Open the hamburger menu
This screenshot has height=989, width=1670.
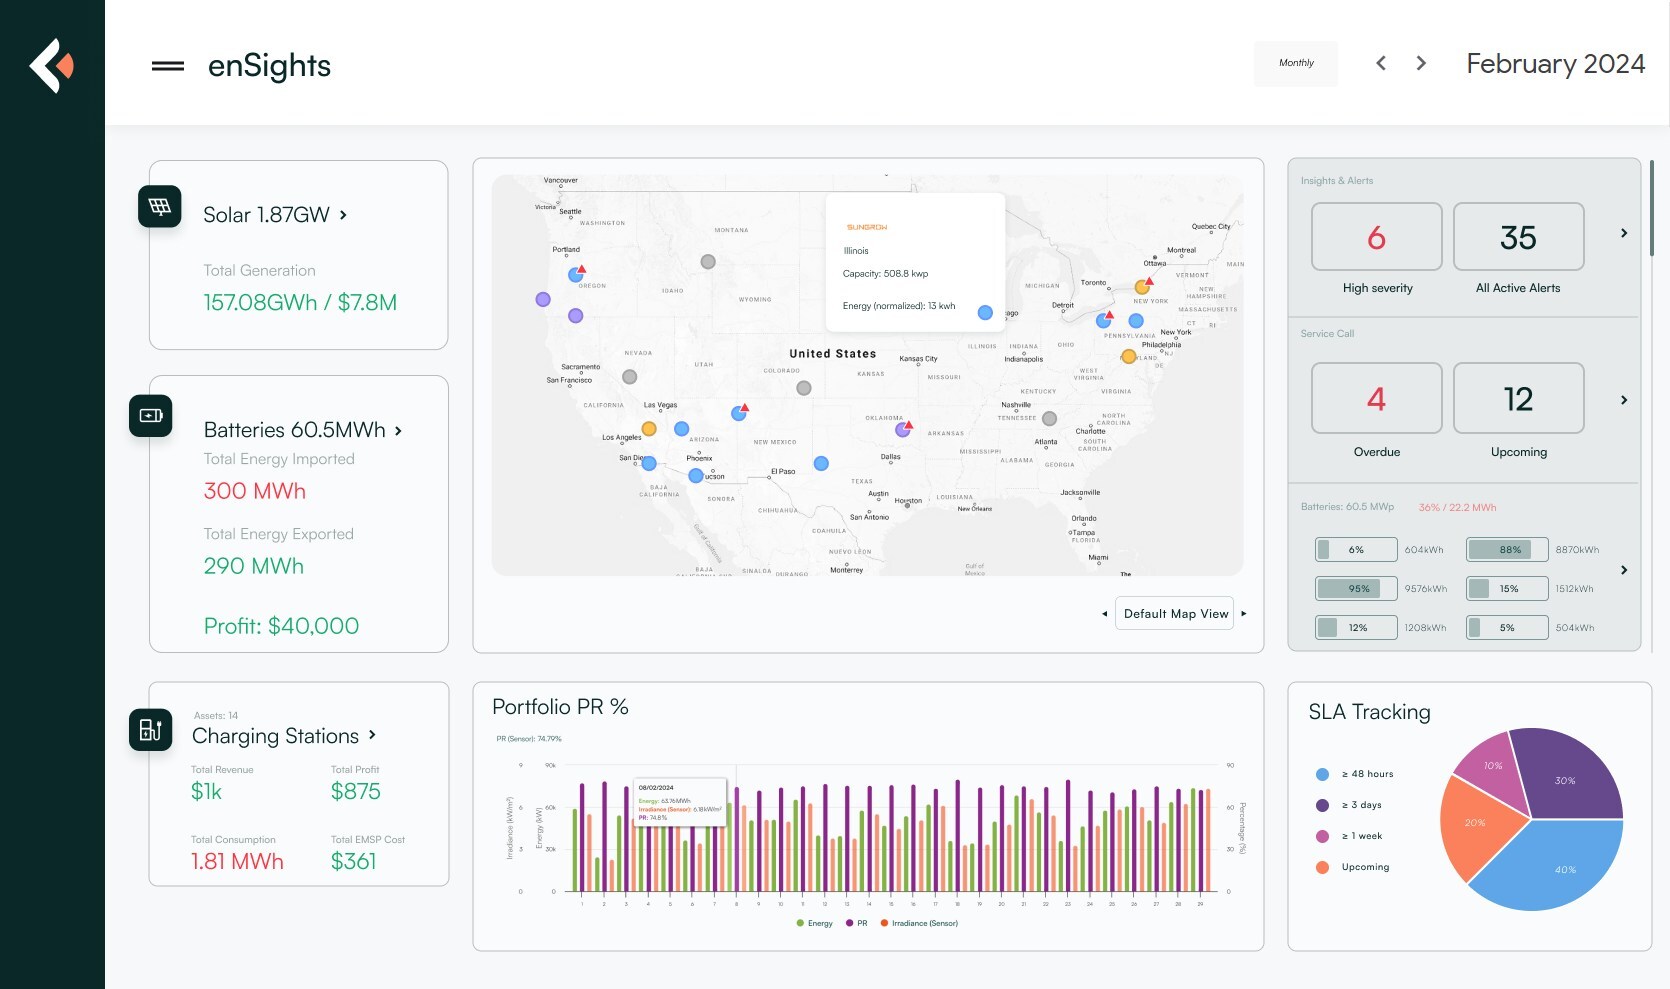[x=167, y=66]
